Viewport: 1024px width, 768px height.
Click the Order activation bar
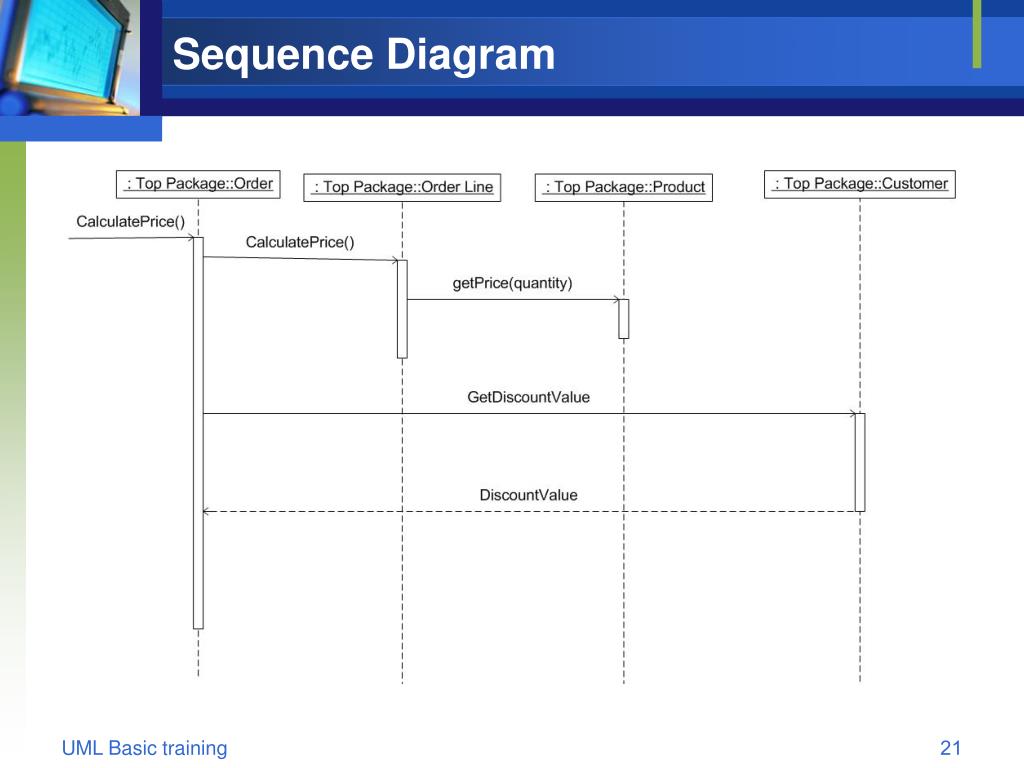199,433
